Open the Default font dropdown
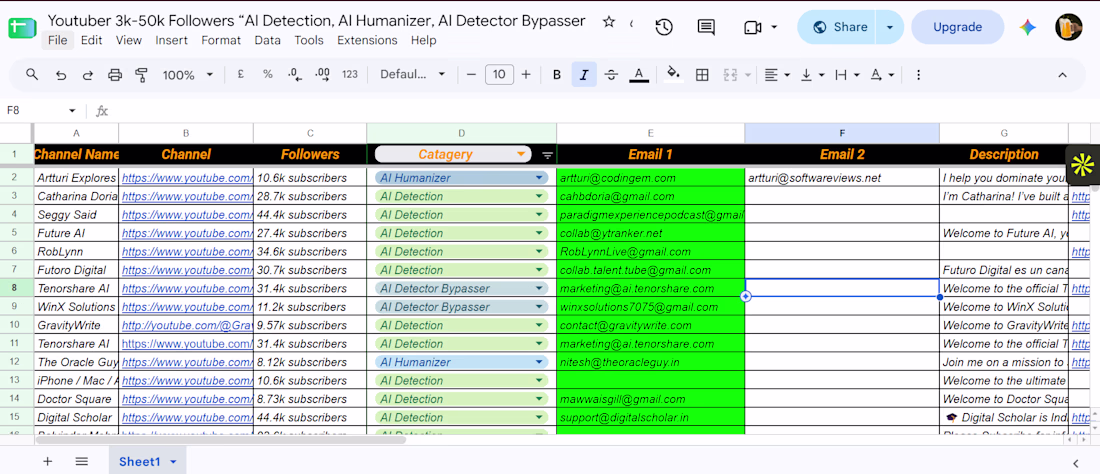 tap(412, 74)
